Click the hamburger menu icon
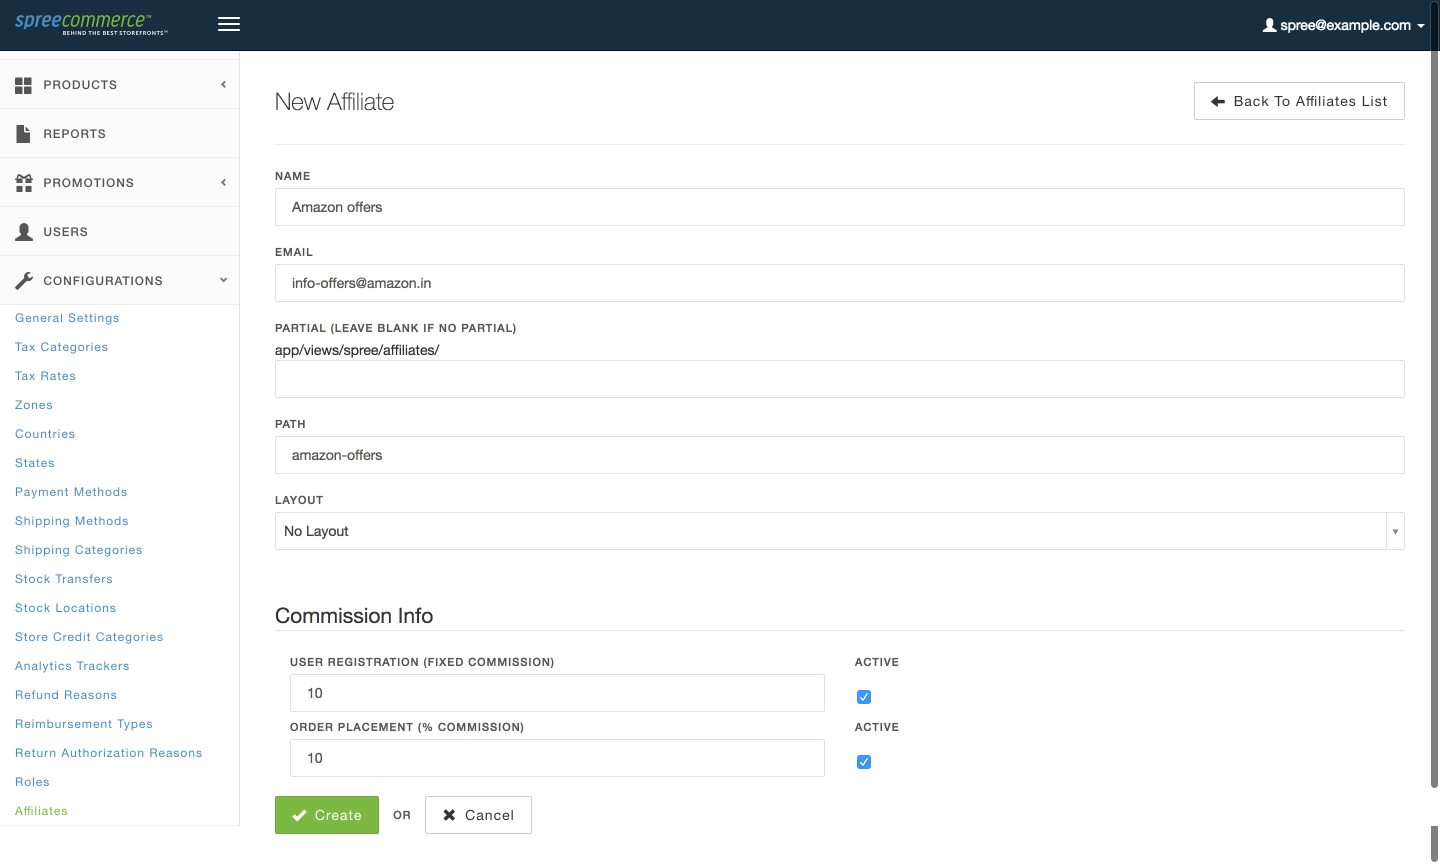Image resolution: width=1440 pixels, height=864 pixels. [228, 24]
